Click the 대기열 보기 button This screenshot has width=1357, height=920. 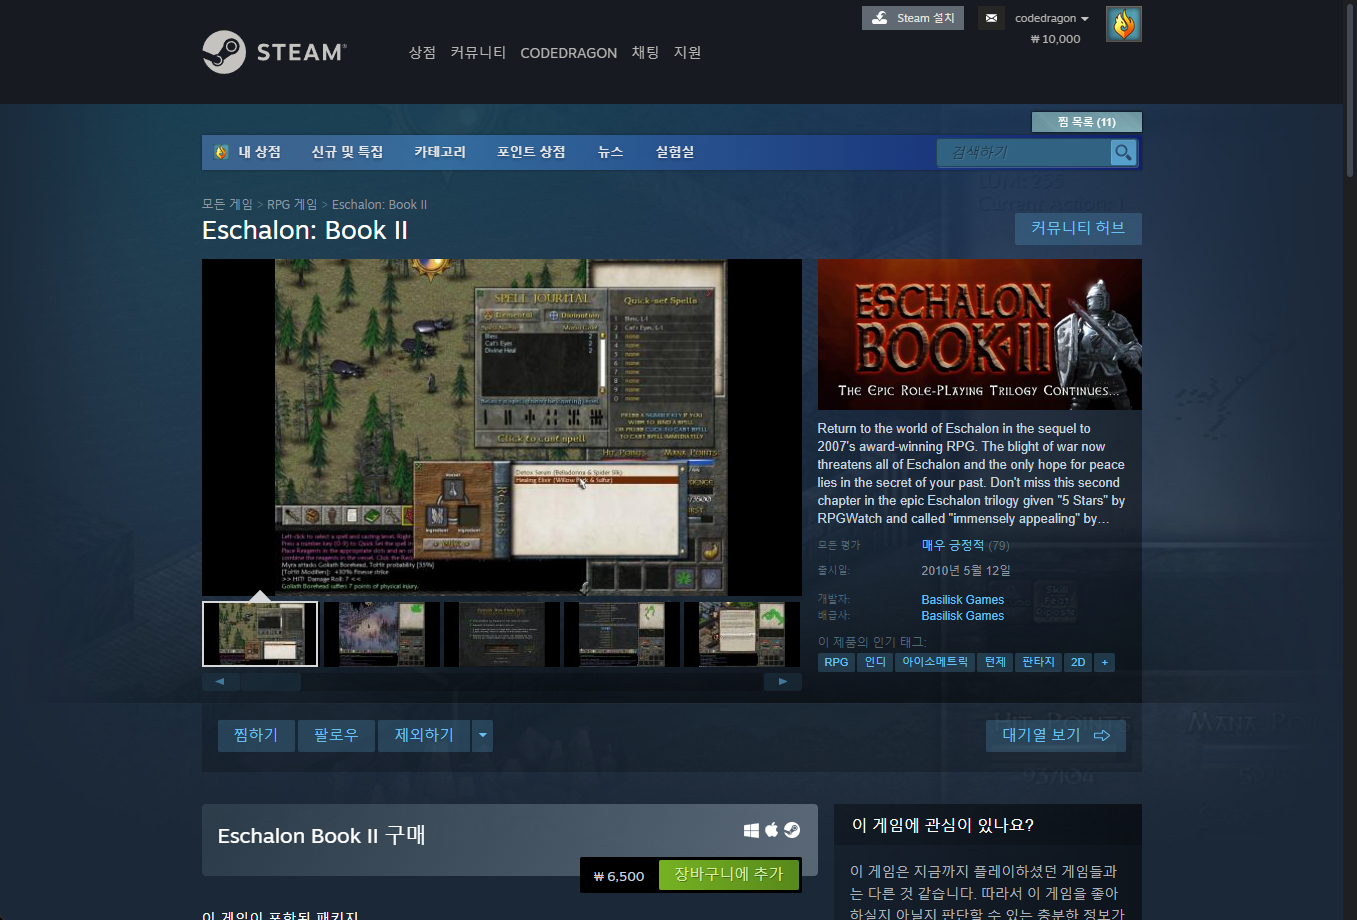click(x=1056, y=735)
